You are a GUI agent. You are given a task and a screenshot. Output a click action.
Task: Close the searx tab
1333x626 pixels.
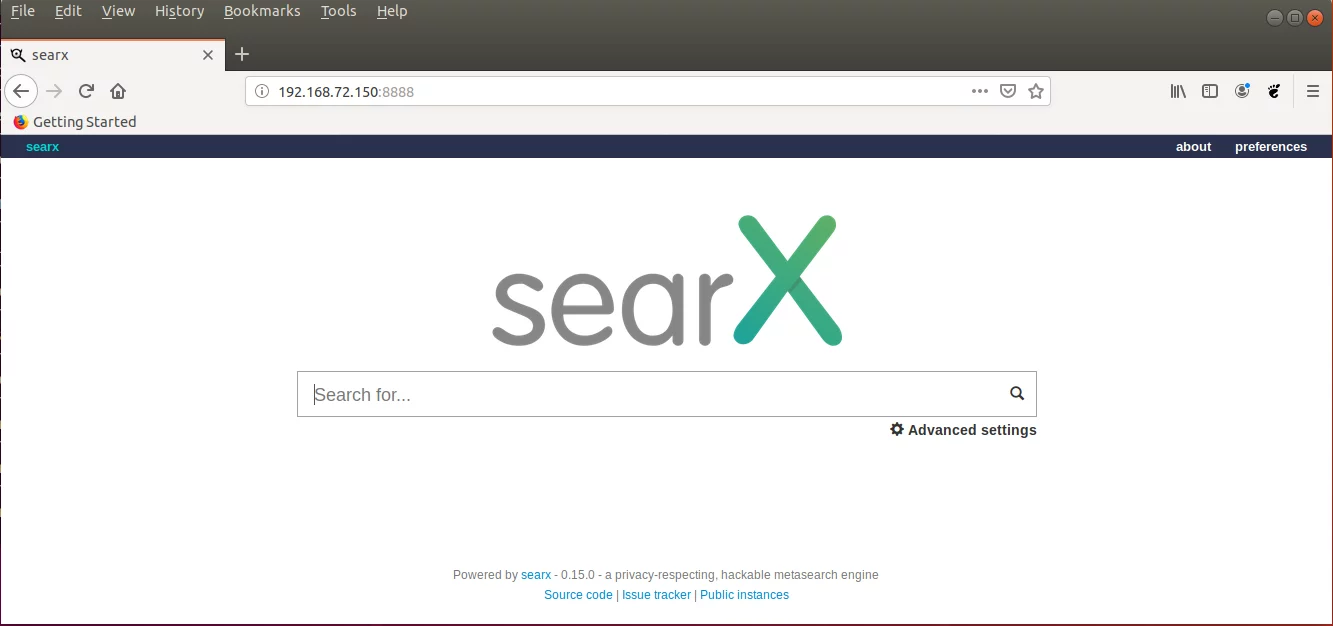208,55
